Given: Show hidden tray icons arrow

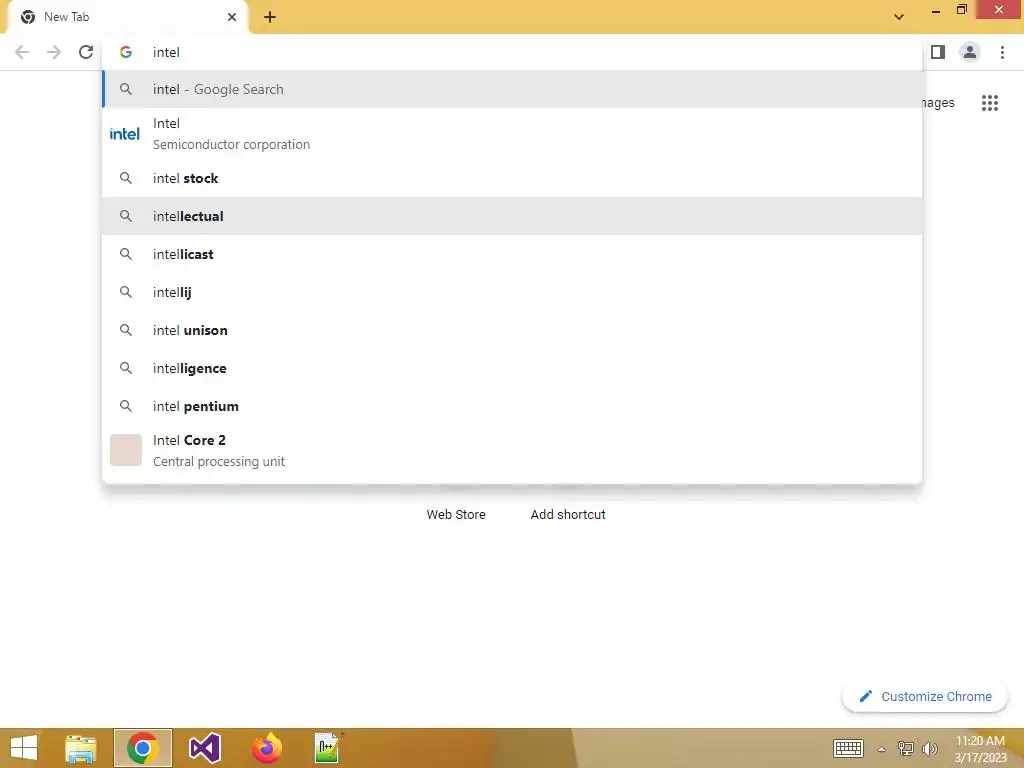Looking at the screenshot, I should point(882,749).
